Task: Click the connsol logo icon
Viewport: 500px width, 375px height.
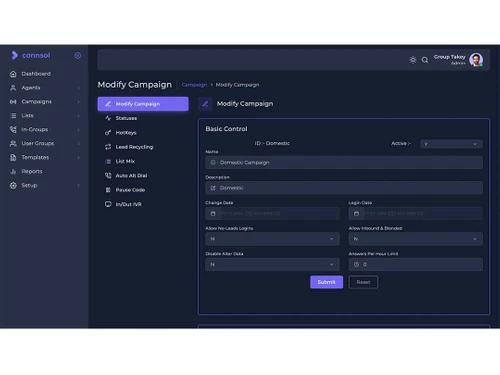Action: click(x=14, y=55)
